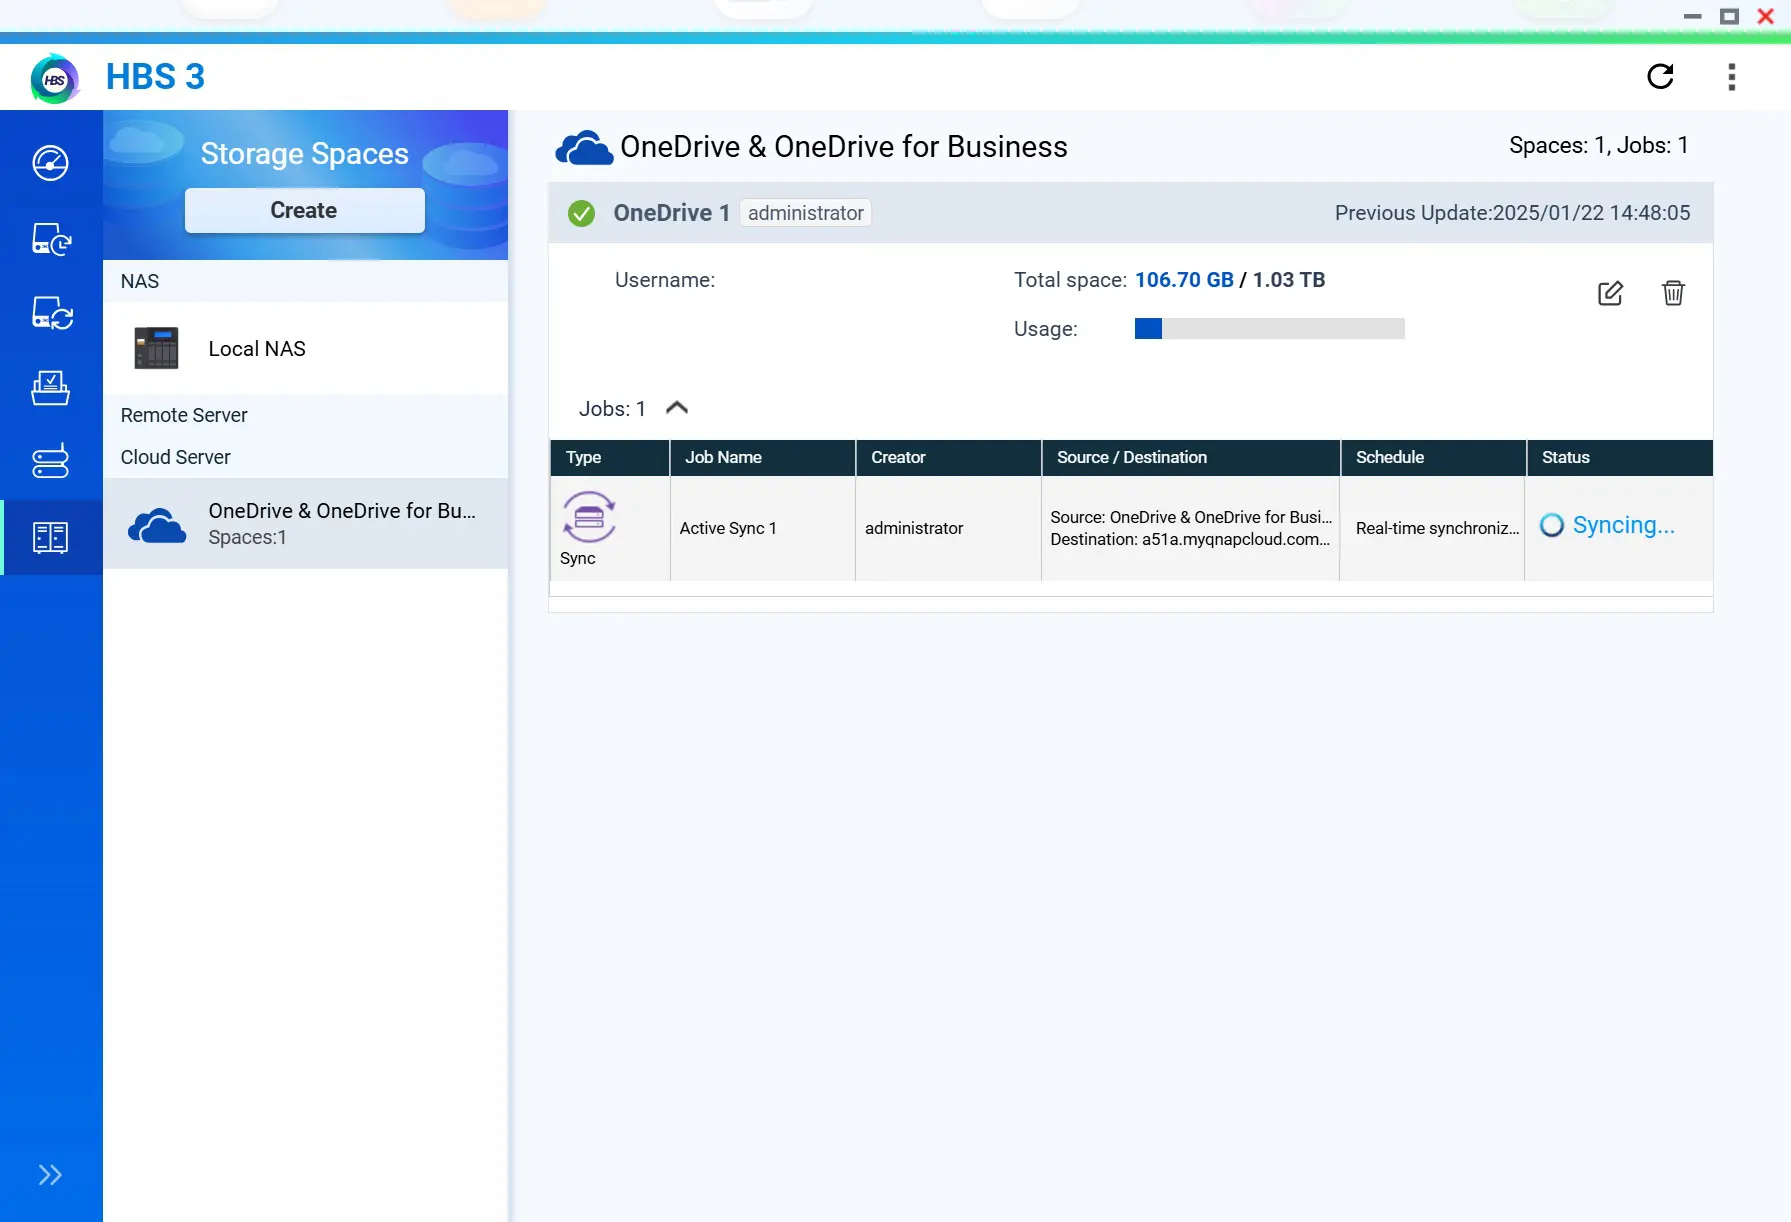
Task: Click the Syncing... status link
Action: tap(1623, 525)
